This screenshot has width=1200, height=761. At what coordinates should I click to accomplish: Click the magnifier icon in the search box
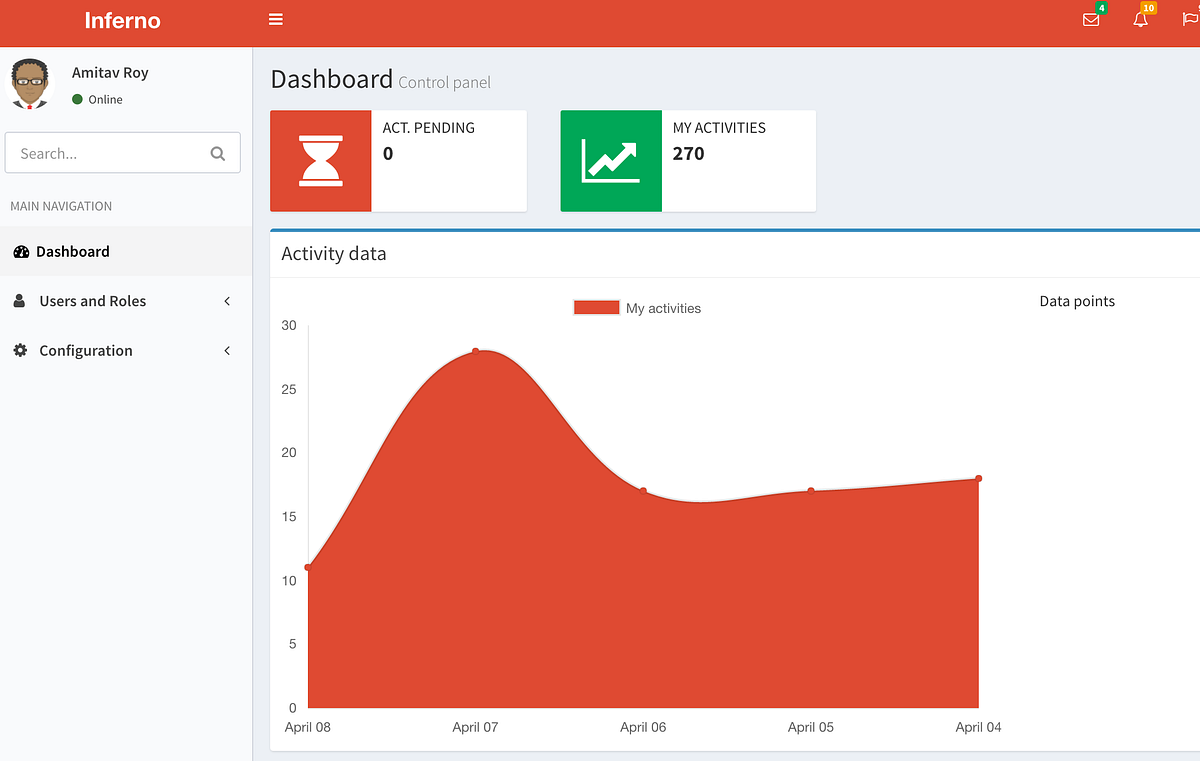coord(217,153)
